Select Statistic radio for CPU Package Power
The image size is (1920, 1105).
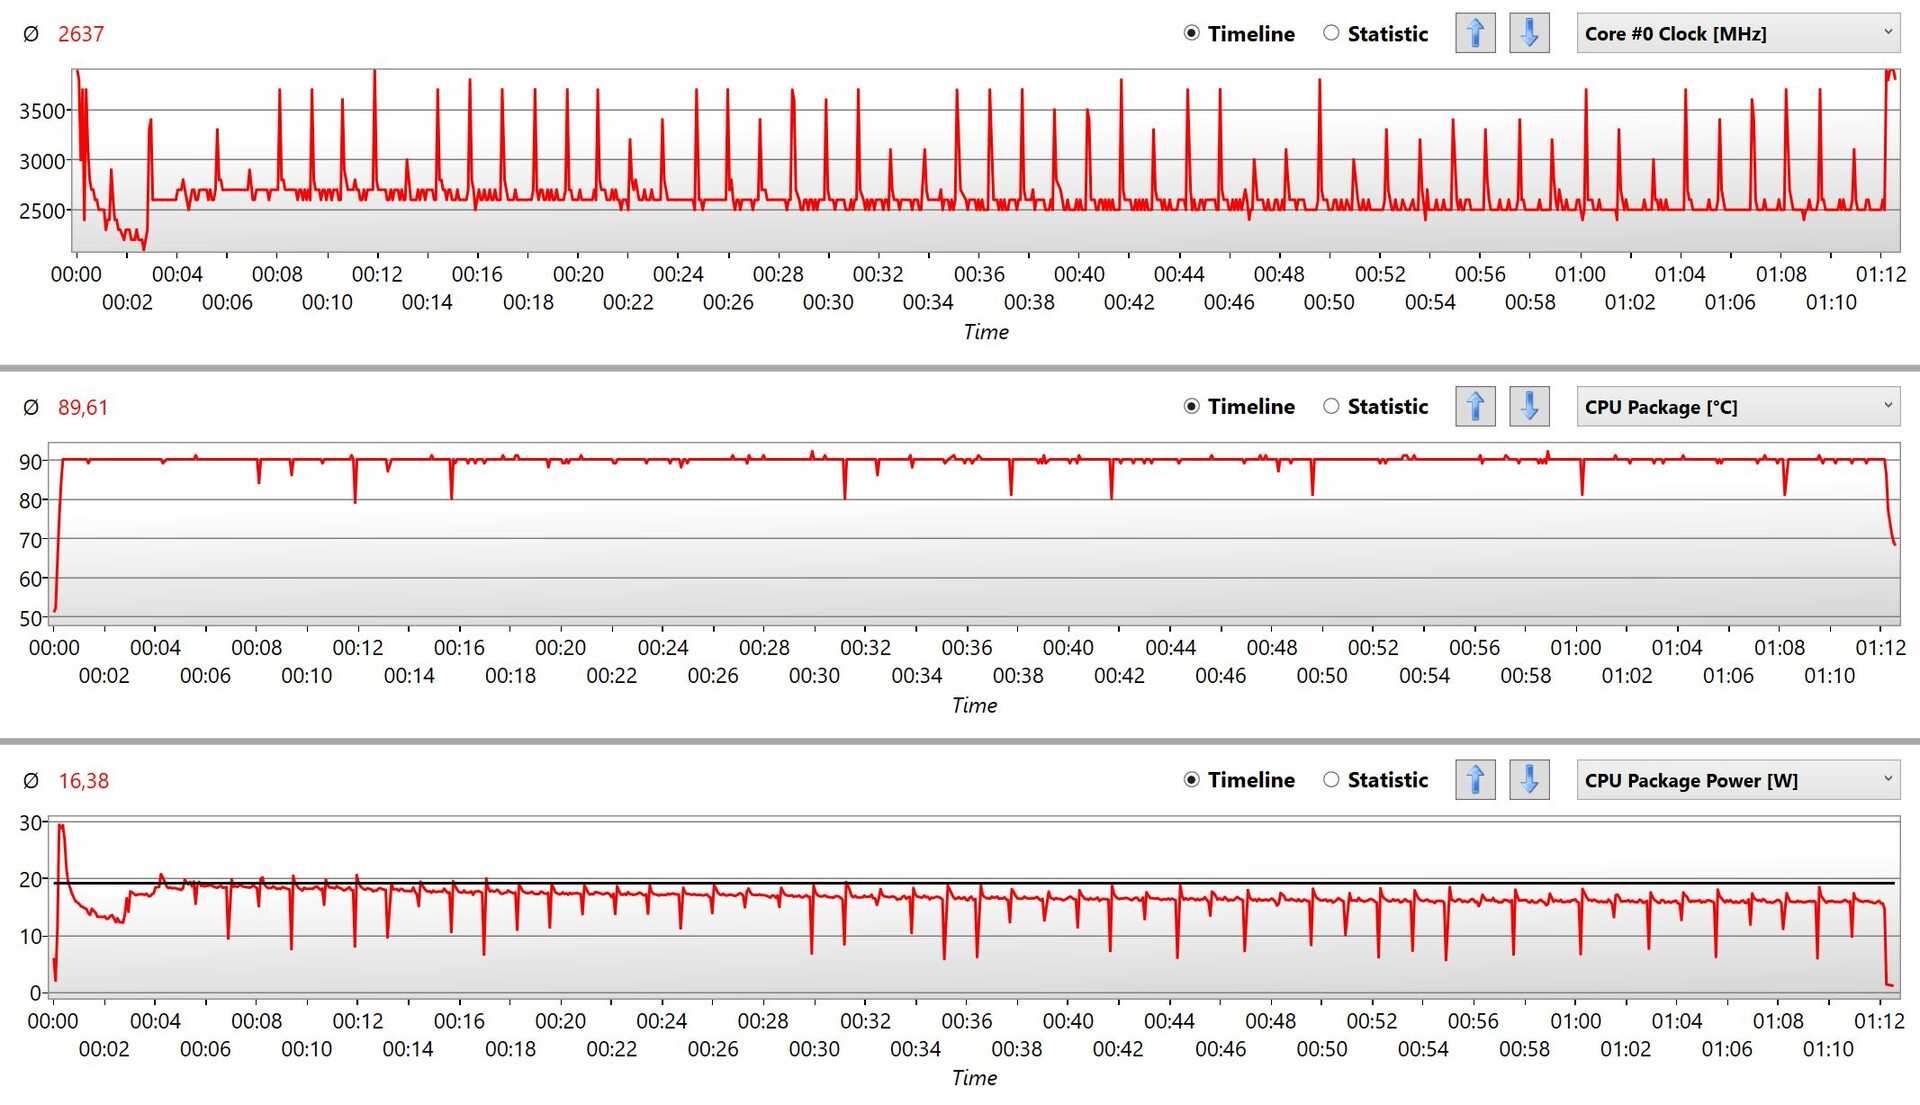point(1331,779)
